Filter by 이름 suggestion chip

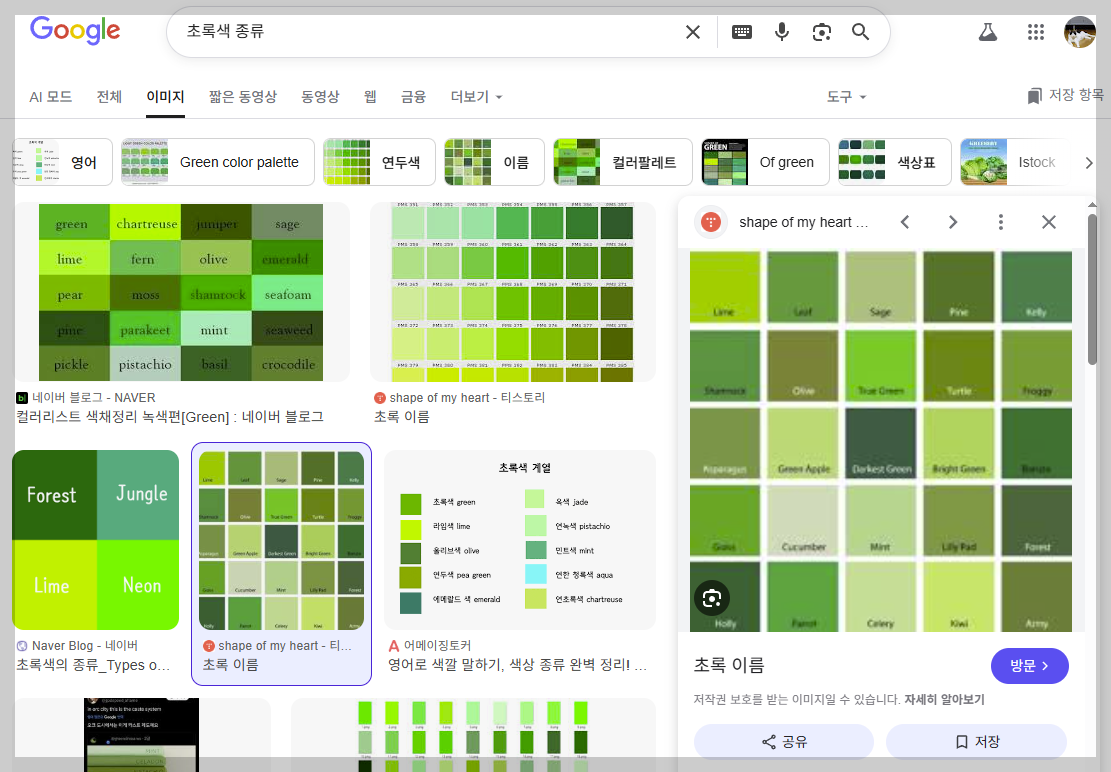point(494,162)
